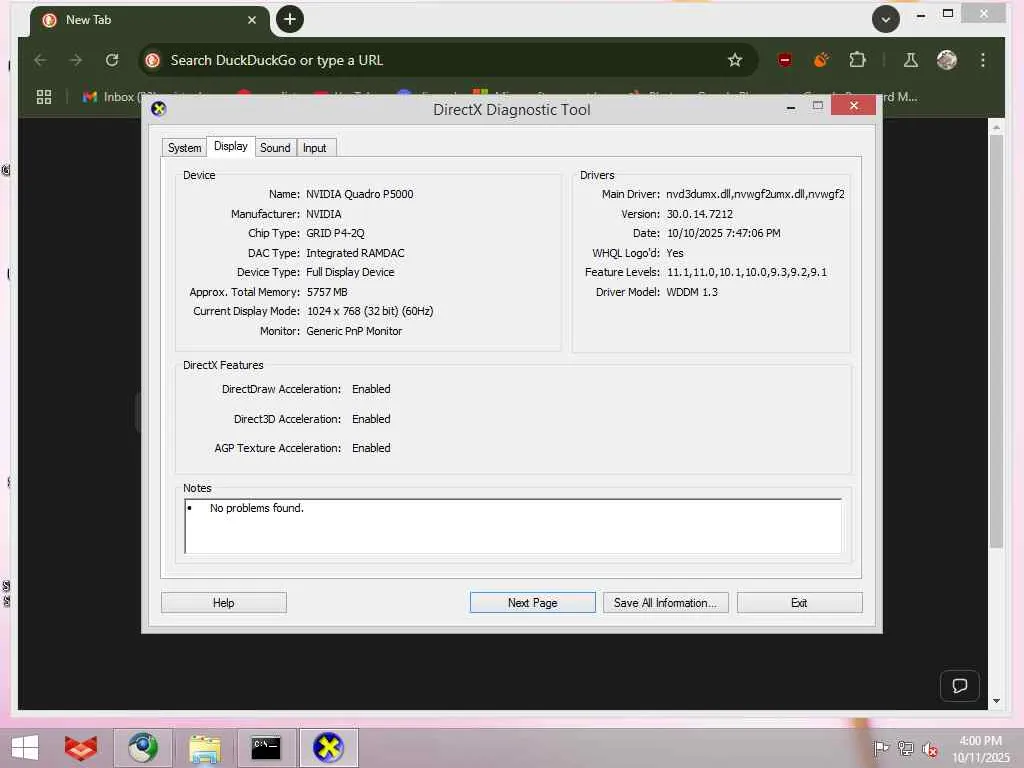Select the Display tab

coord(231,146)
